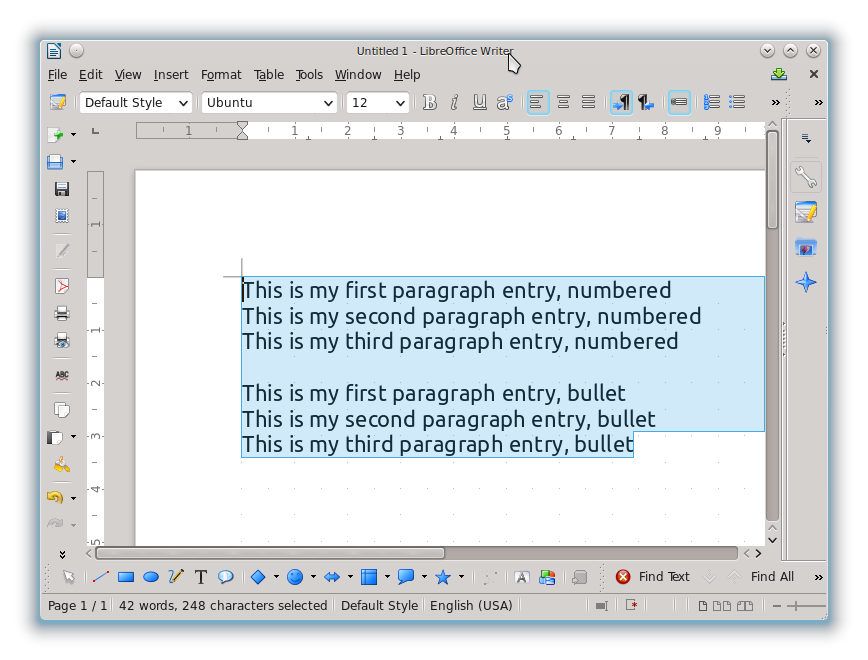This screenshot has width=868, height=660.
Task: Click the Print document icon
Action: point(62,313)
